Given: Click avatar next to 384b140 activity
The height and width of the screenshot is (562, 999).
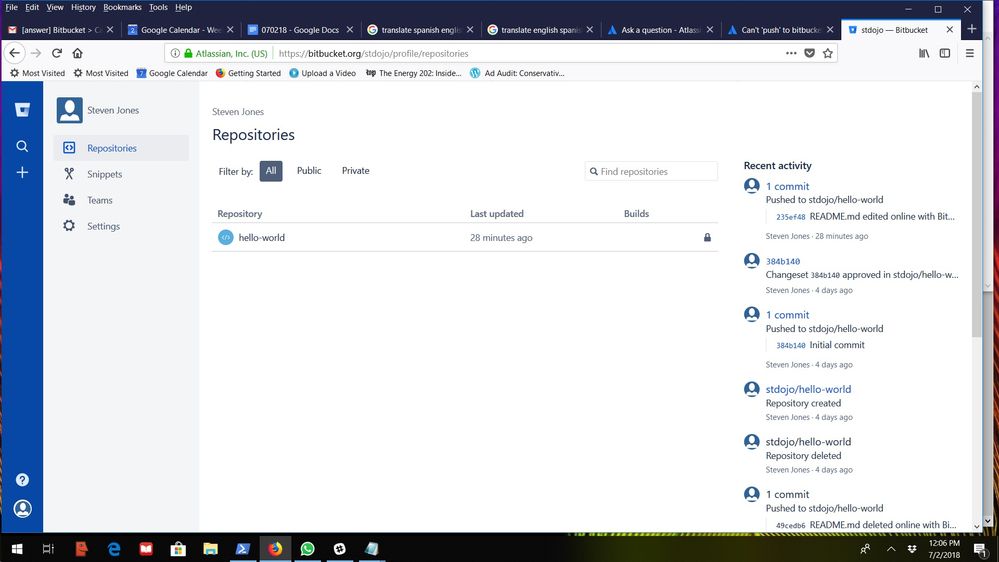Looking at the screenshot, I should [x=752, y=261].
